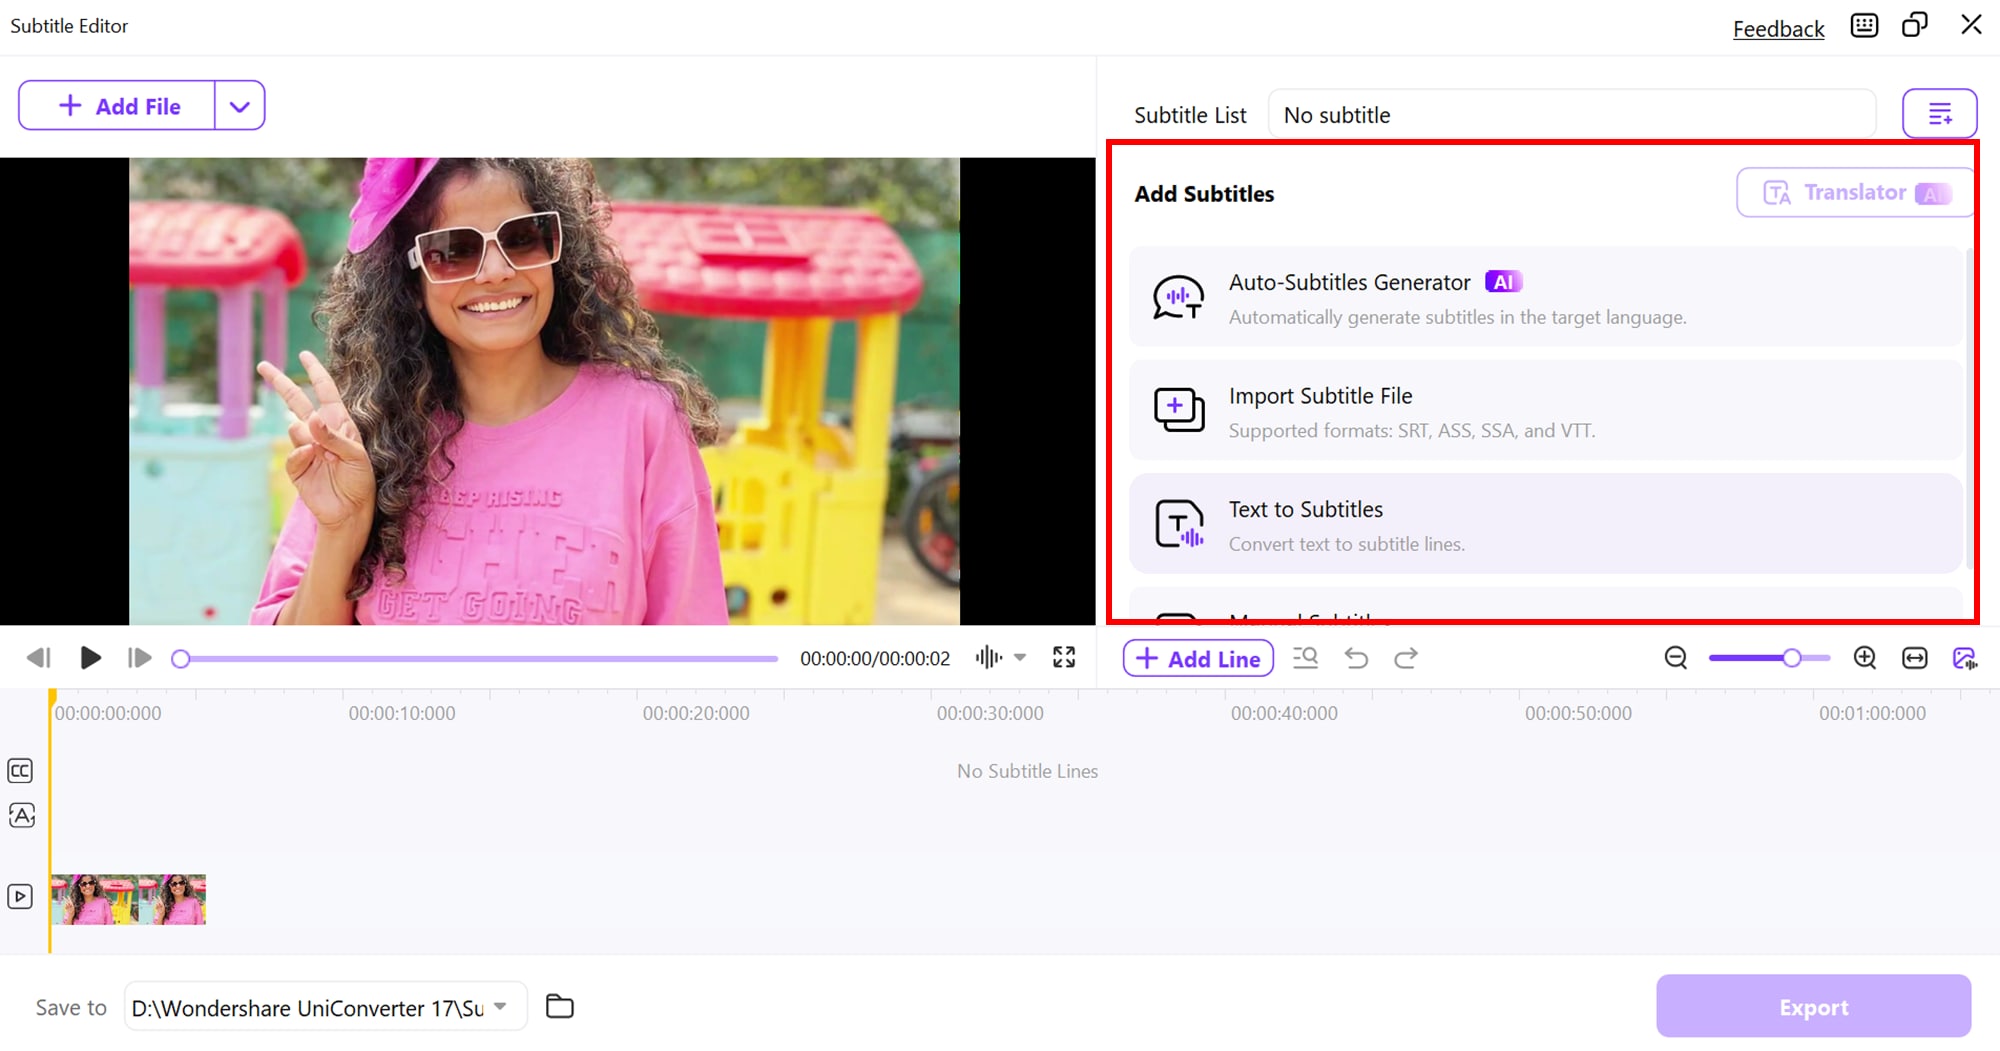Redo the last action
The image size is (2000, 1051).
1406,658
